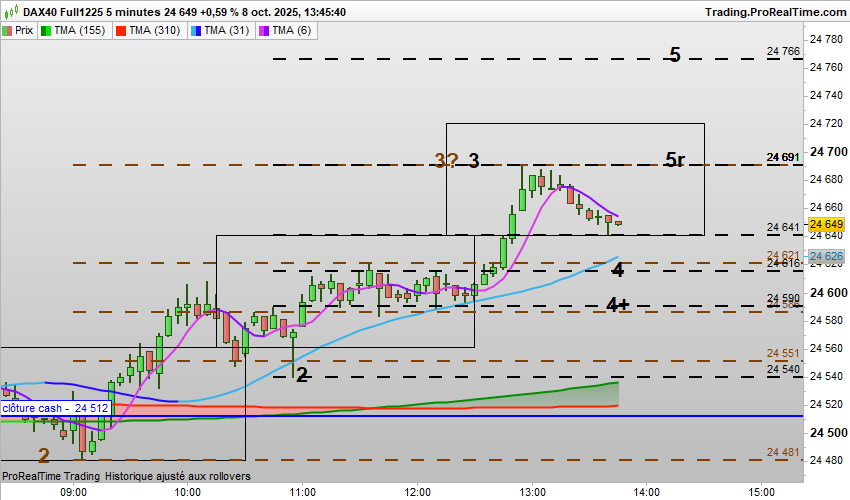Click the 24 700 price axis label

[828, 151]
